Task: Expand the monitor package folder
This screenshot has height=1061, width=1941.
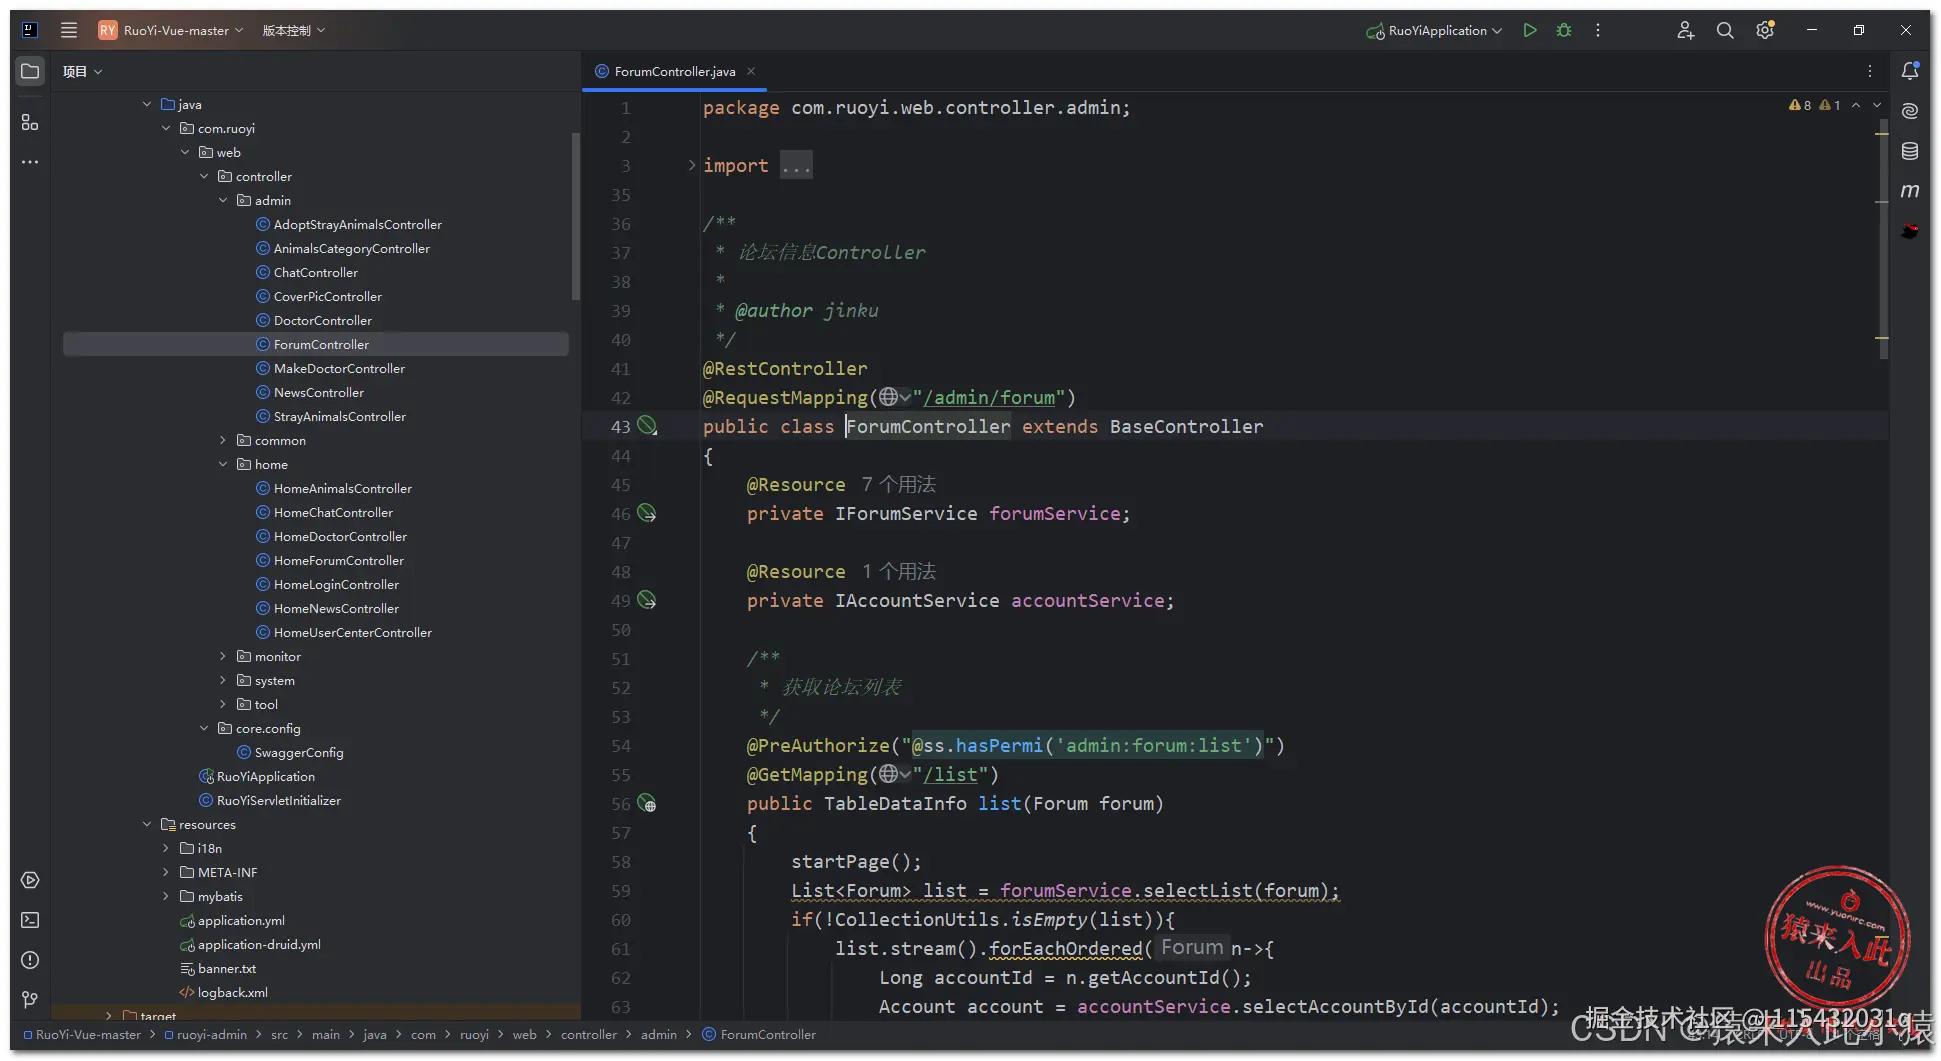Action: coord(223,656)
